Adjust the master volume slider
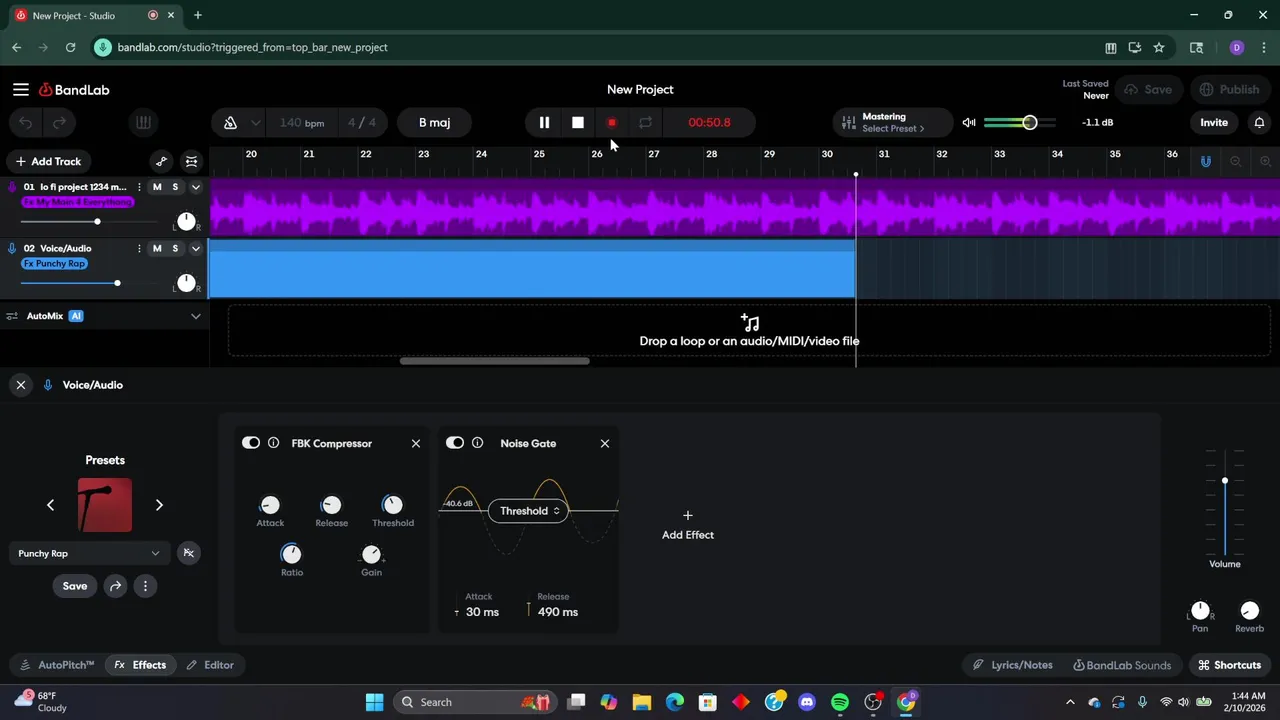 (x=1020, y=123)
